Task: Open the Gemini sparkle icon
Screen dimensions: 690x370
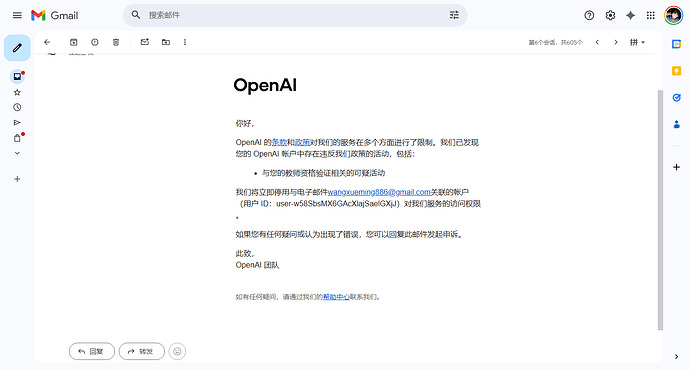Action: pos(631,15)
